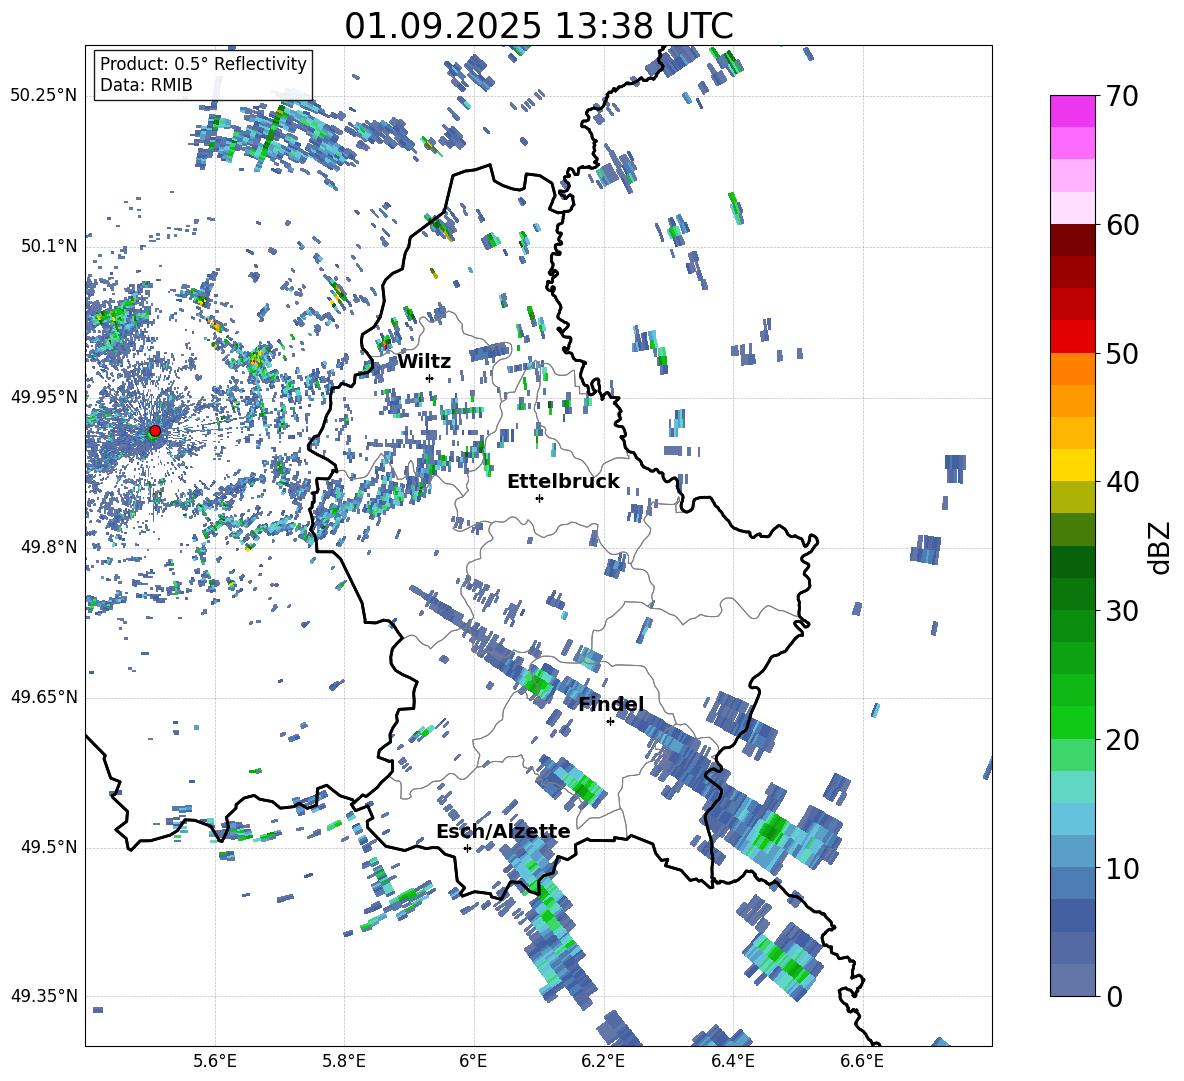Screen dimensions: 1184x1081
Task: Click the 50.1°N latitude label
Action: [48, 246]
